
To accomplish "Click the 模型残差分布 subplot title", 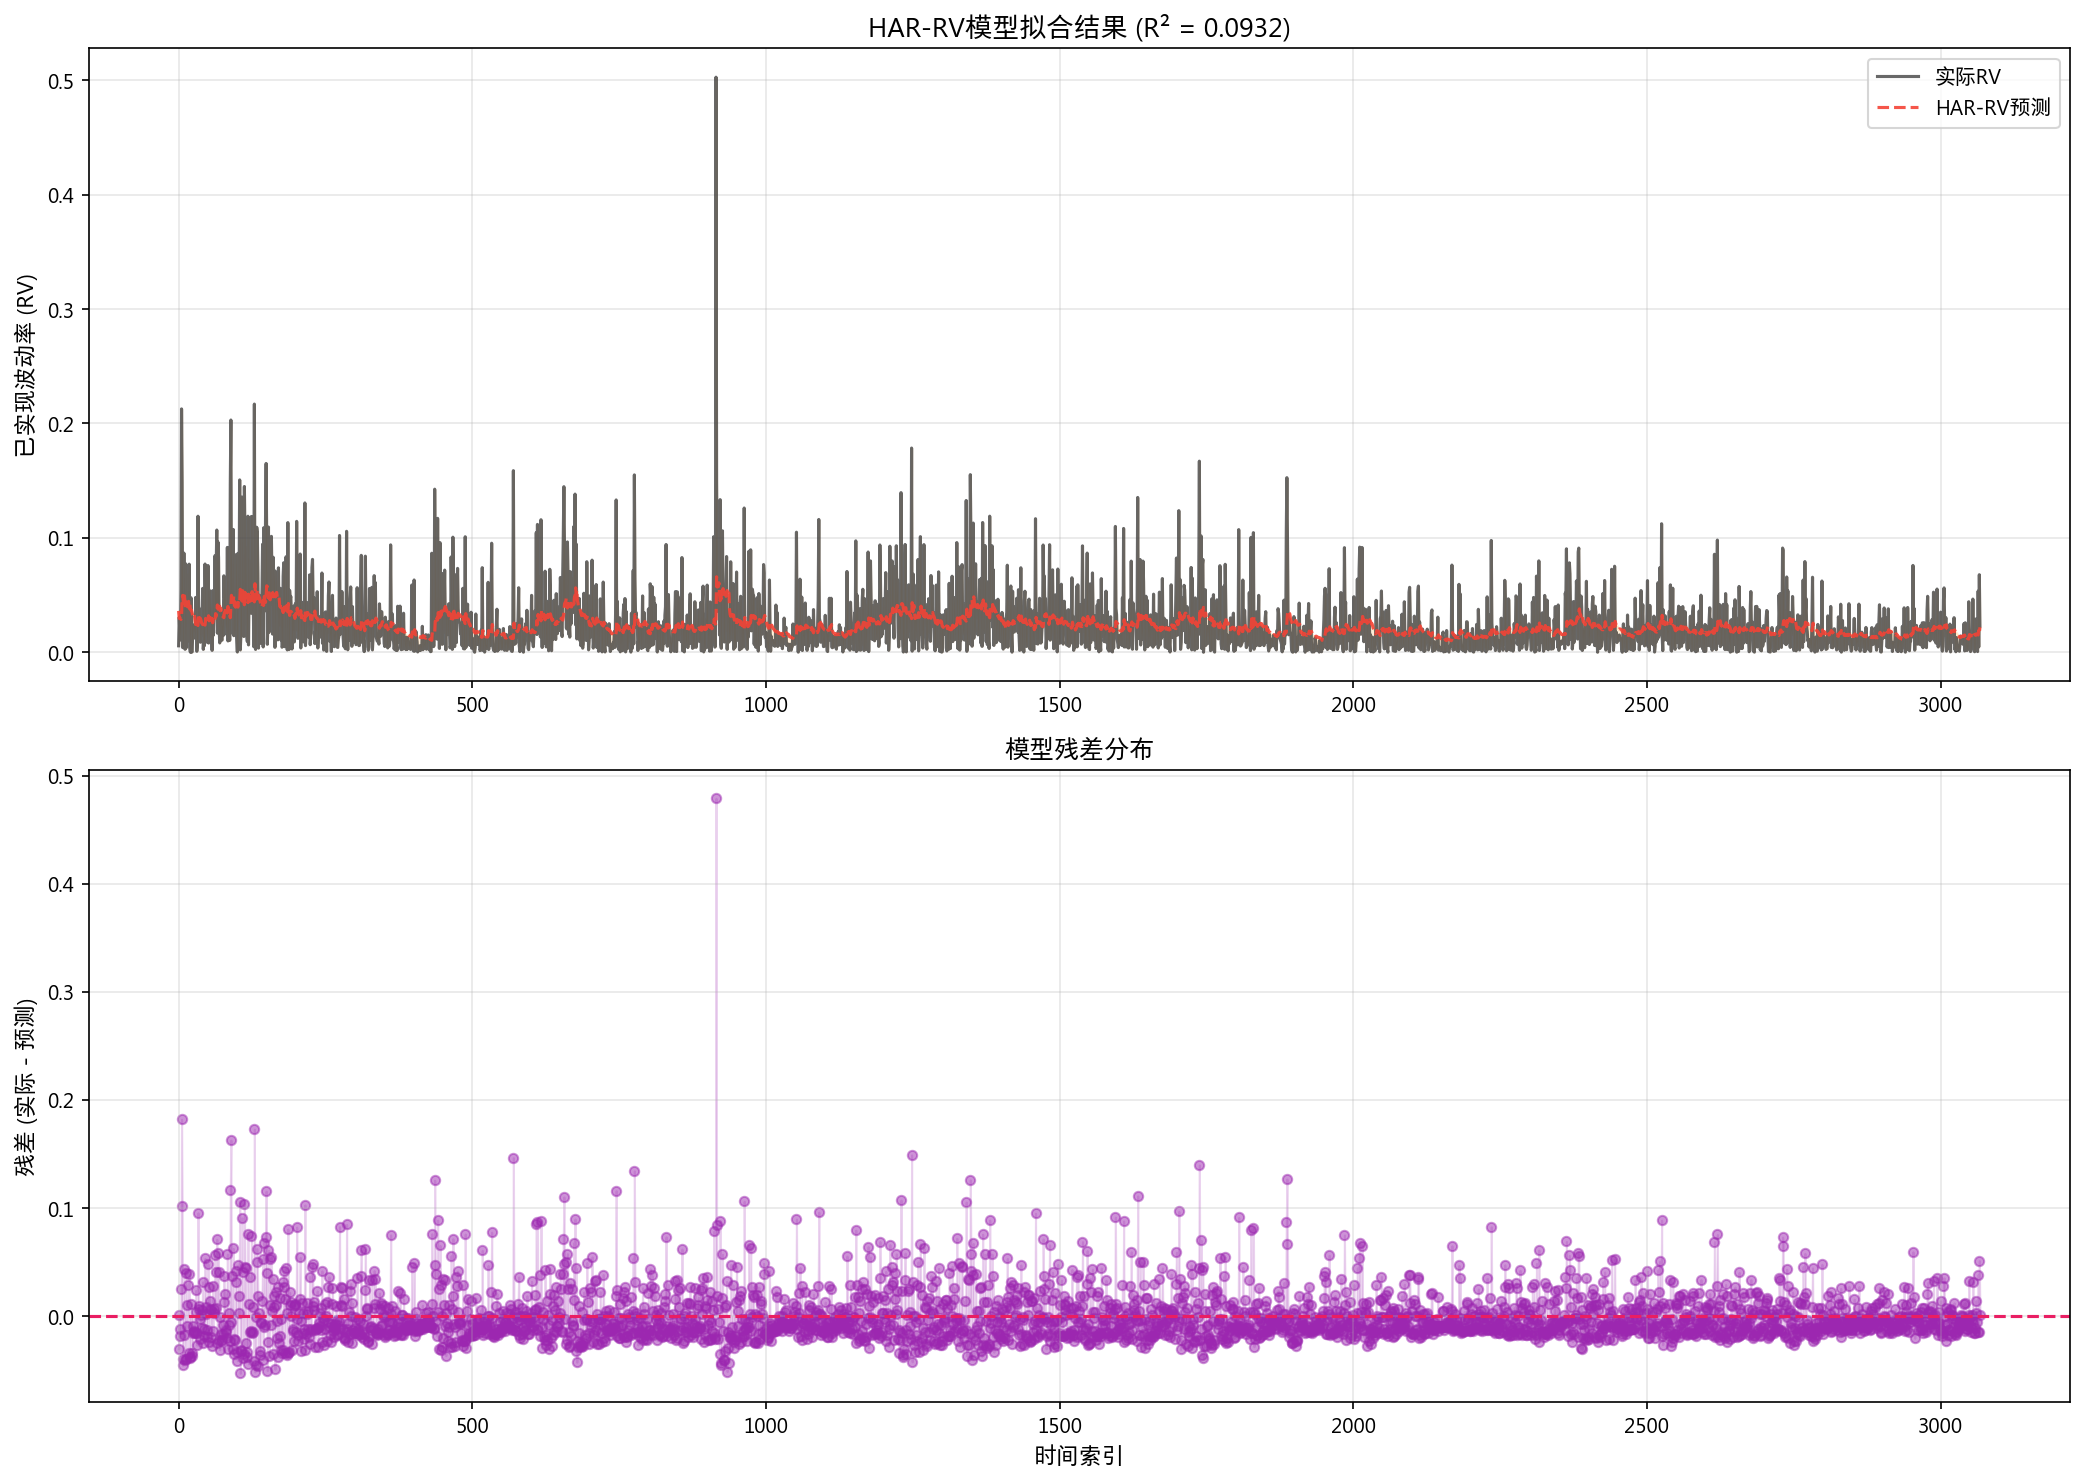I will [1078, 749].
